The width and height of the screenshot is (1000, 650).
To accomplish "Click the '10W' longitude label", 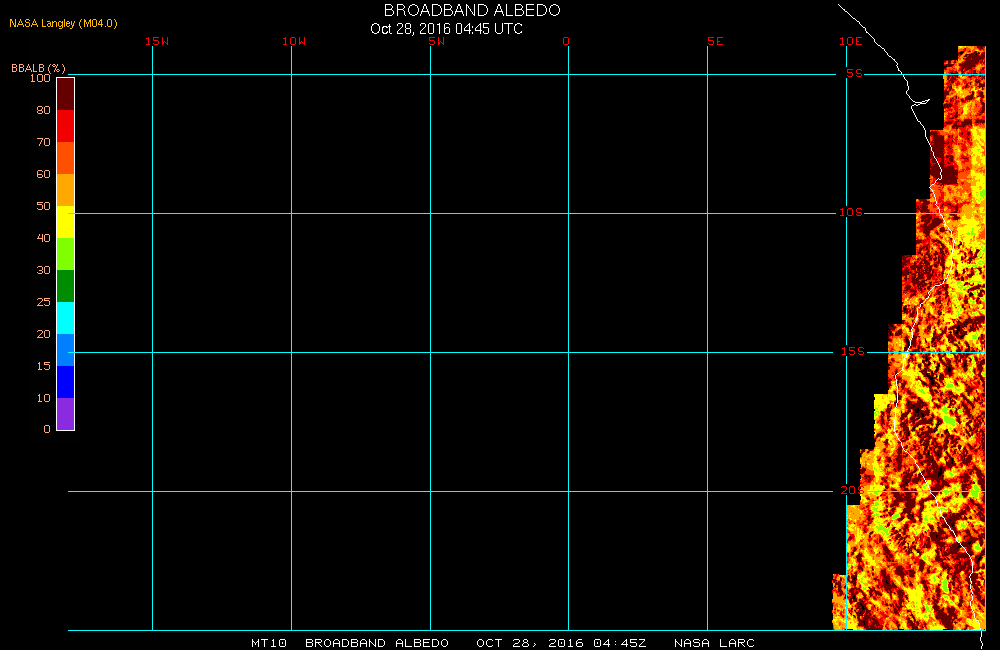I will tap(294, 41).
